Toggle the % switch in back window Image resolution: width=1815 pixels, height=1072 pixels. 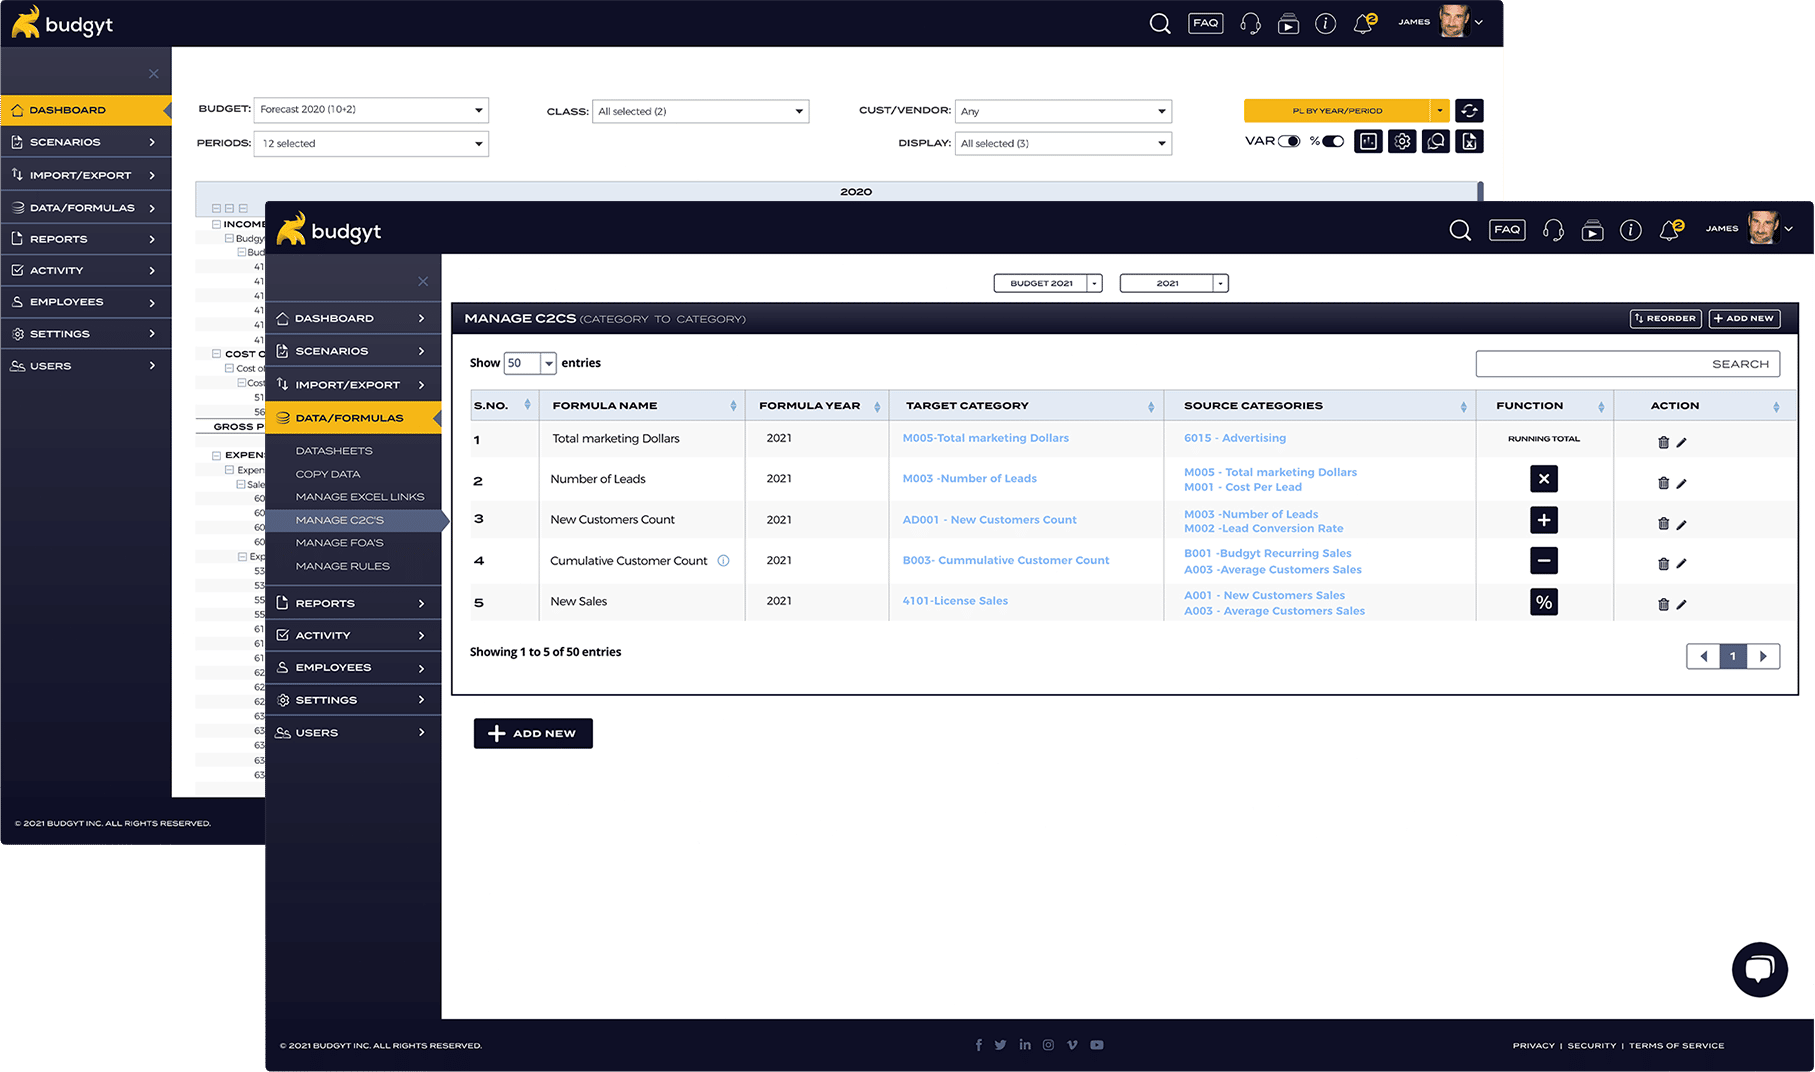point(1333,141)
